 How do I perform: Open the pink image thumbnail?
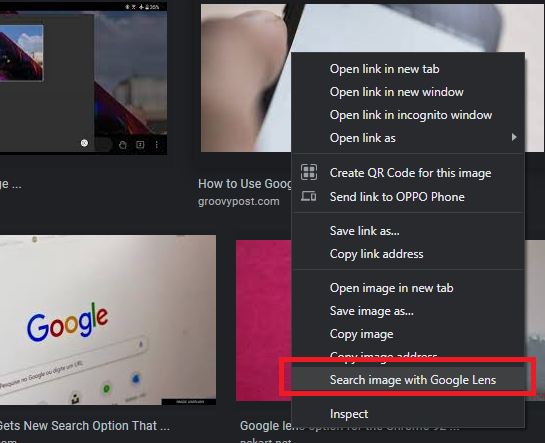[x=263, y=320]
